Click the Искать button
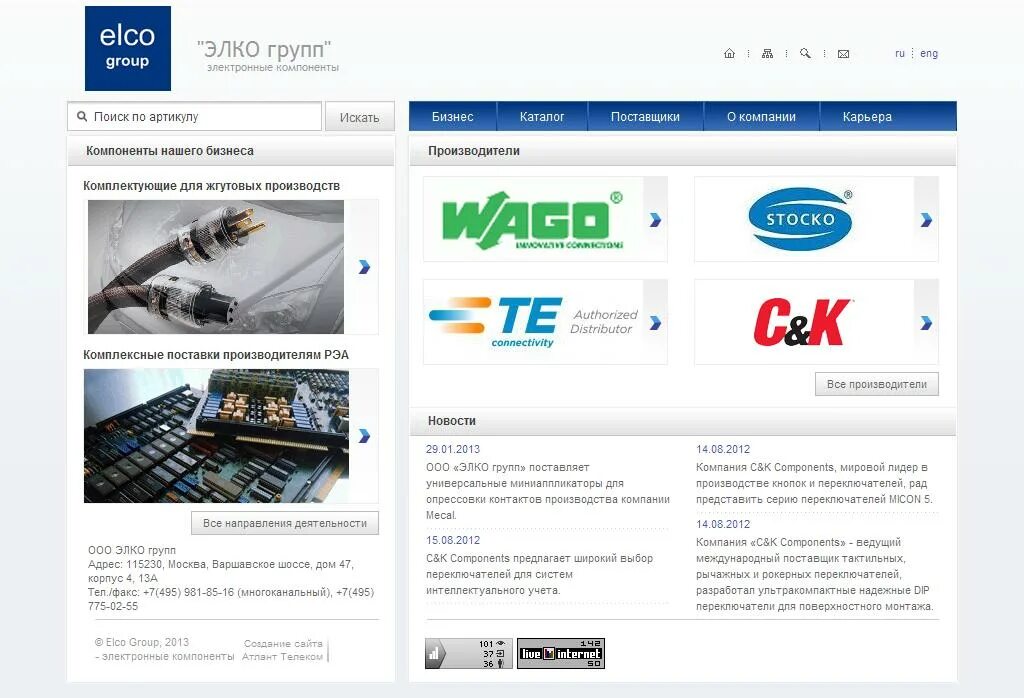The height and width of the screenshot is (698, 1024). 360,117
